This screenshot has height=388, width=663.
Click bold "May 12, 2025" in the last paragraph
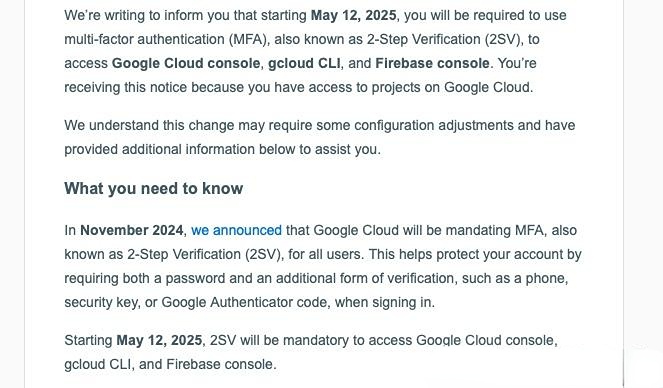click(159, 340)
